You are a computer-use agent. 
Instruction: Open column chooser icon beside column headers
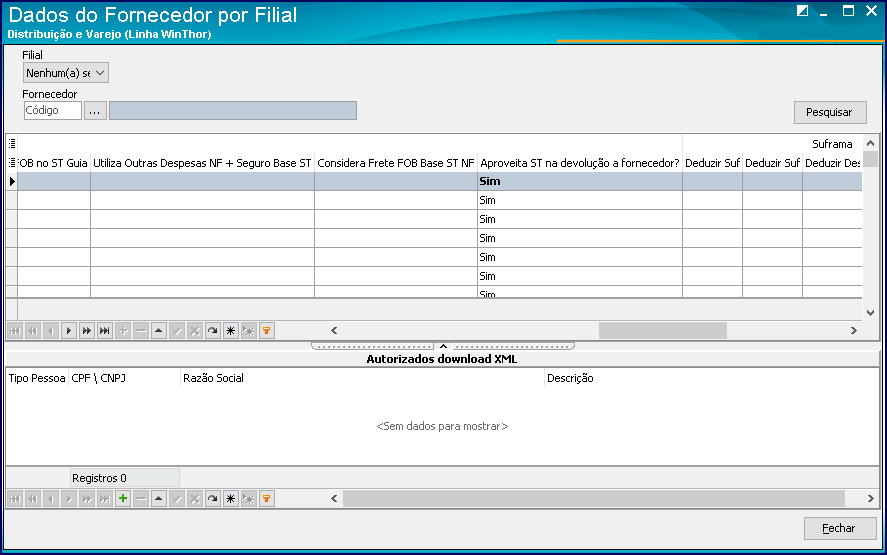point(12,163)
